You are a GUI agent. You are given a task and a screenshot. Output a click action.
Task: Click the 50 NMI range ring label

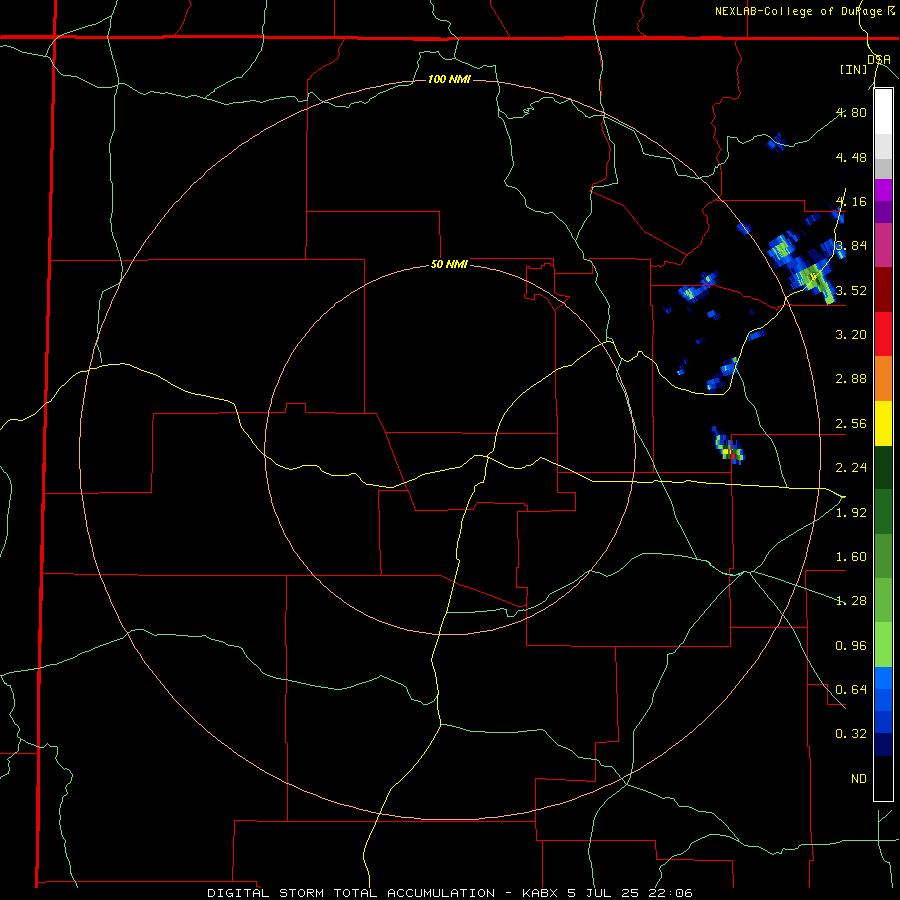pos(449,265)
